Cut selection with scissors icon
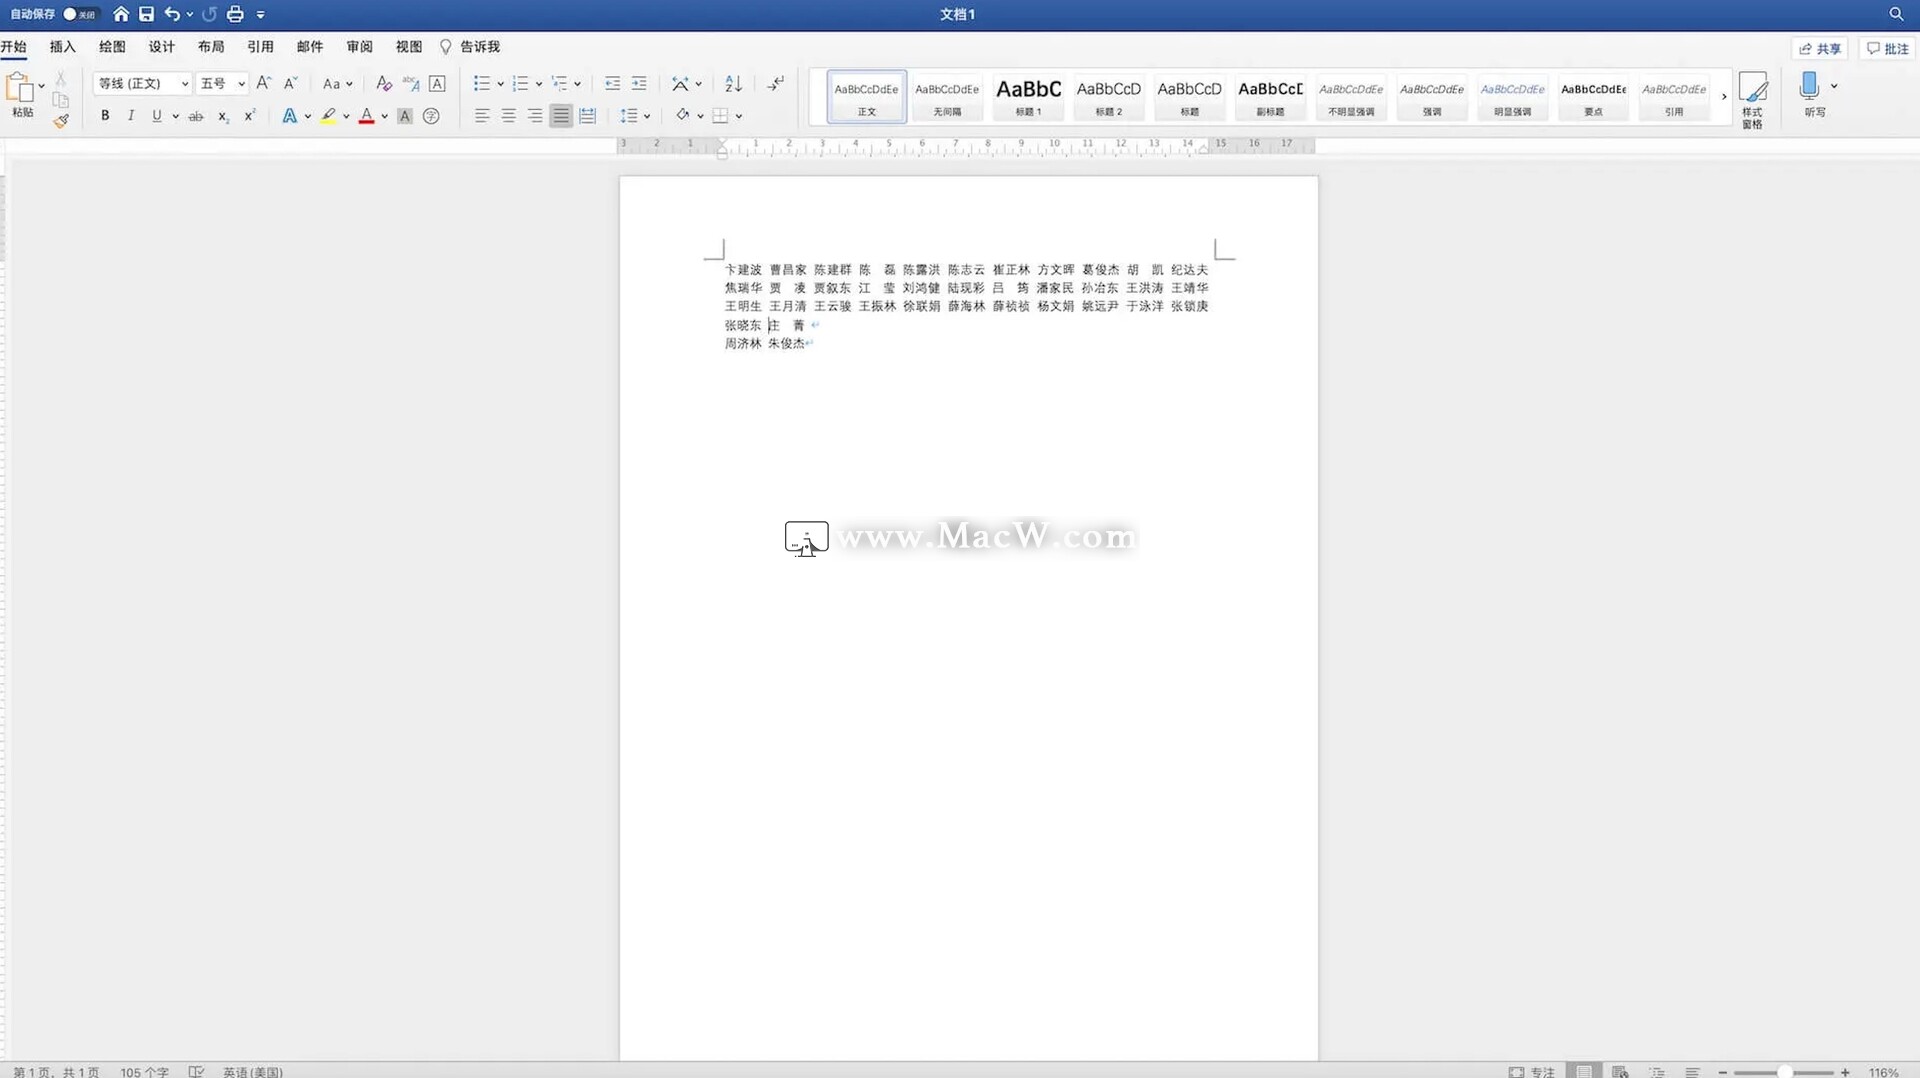This screenshot has height=1078, width=1920. [61, 78]
